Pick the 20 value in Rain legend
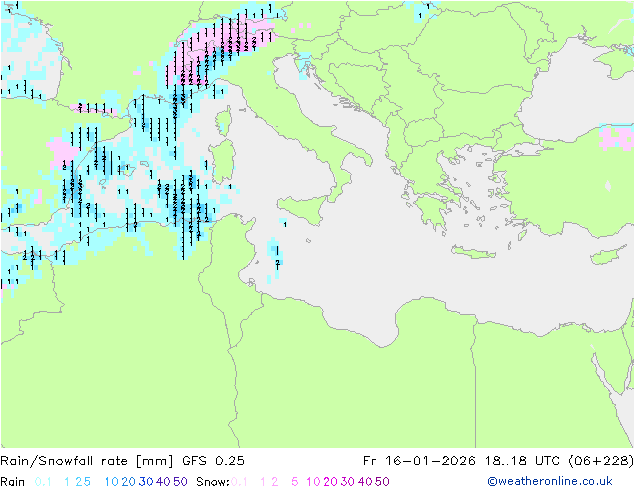This screenshot has height=490, width=634. [129, 482]
